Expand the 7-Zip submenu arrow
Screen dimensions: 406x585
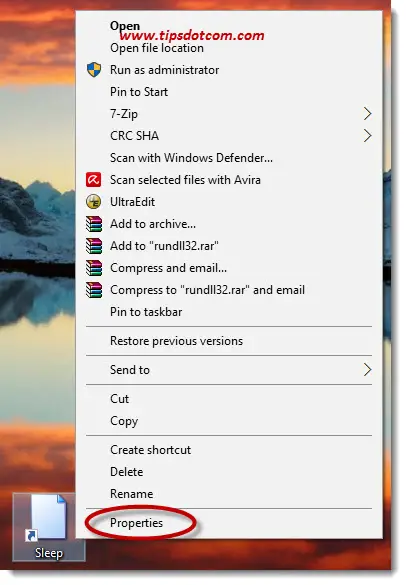click(x=367, y=114)
